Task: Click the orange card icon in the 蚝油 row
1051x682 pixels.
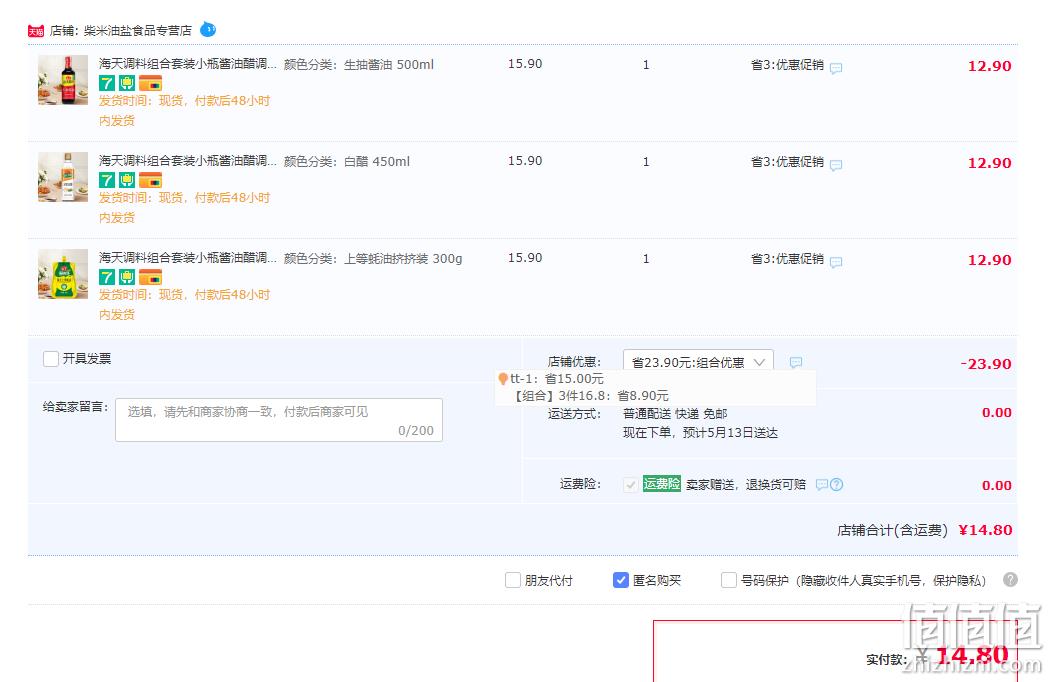Action: [x=150, y=277]
